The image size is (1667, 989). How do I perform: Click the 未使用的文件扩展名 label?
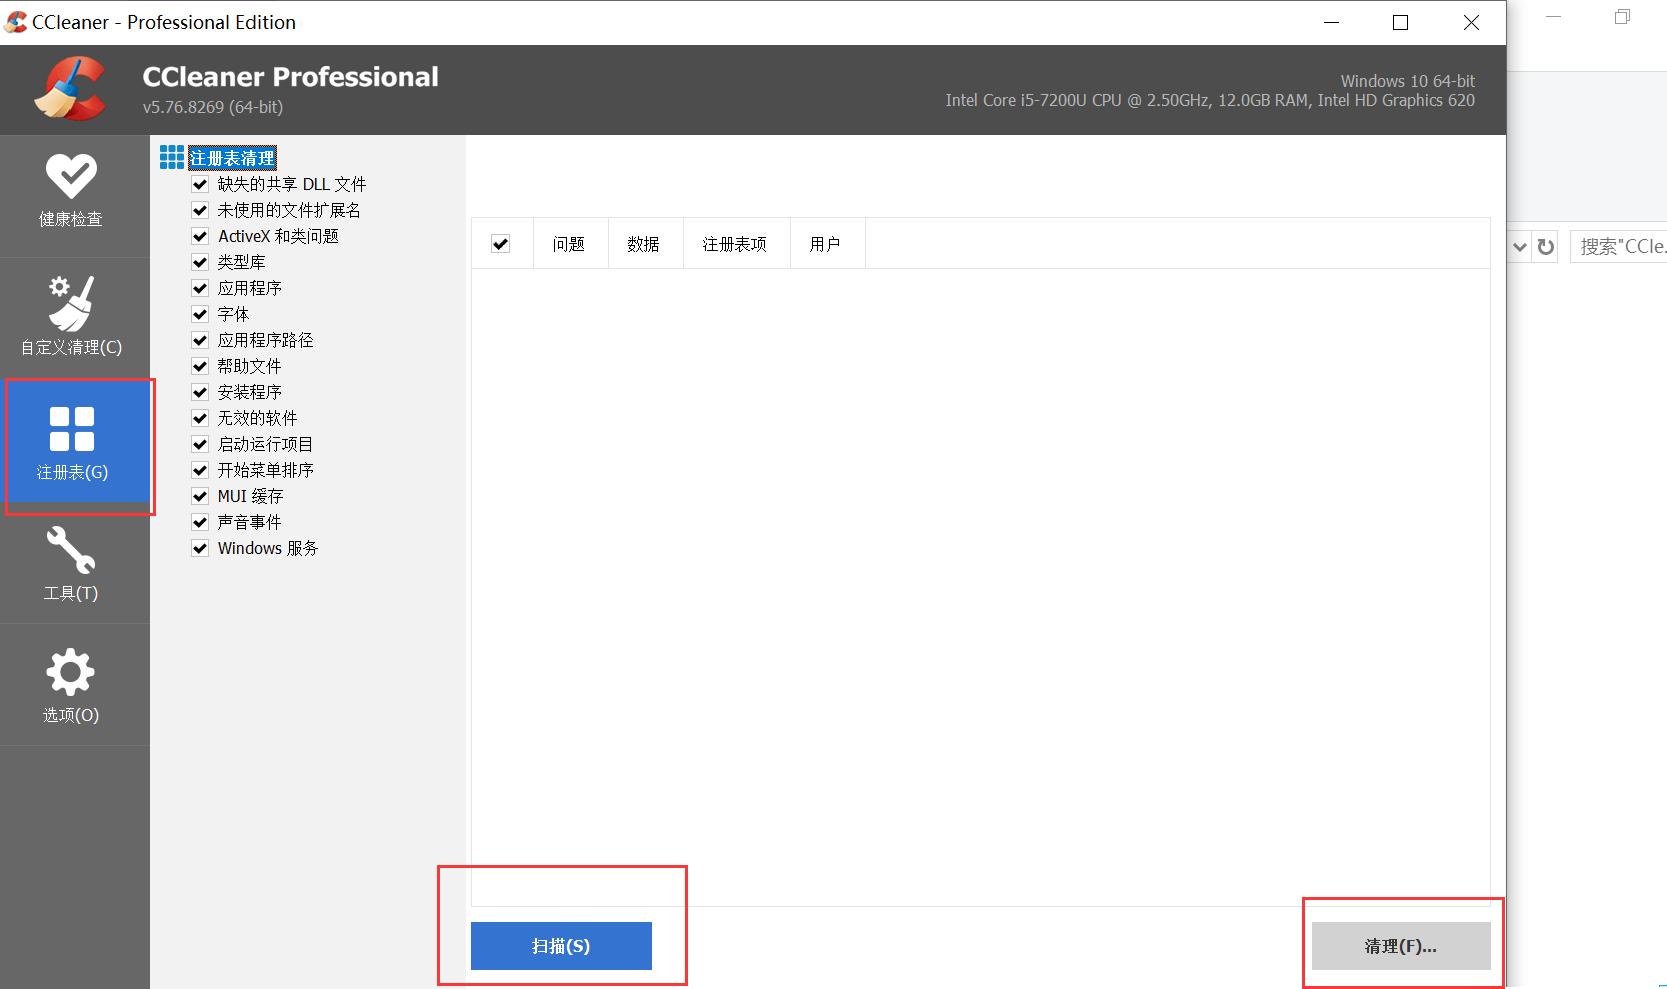[289, 210]
